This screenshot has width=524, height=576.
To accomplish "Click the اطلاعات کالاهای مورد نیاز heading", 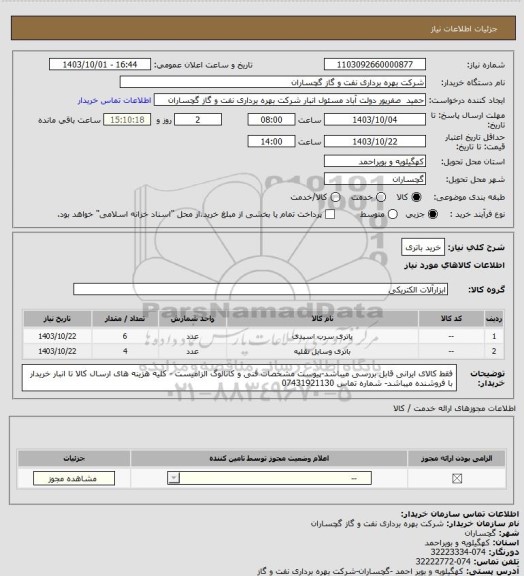I will [x=454, y=266].
